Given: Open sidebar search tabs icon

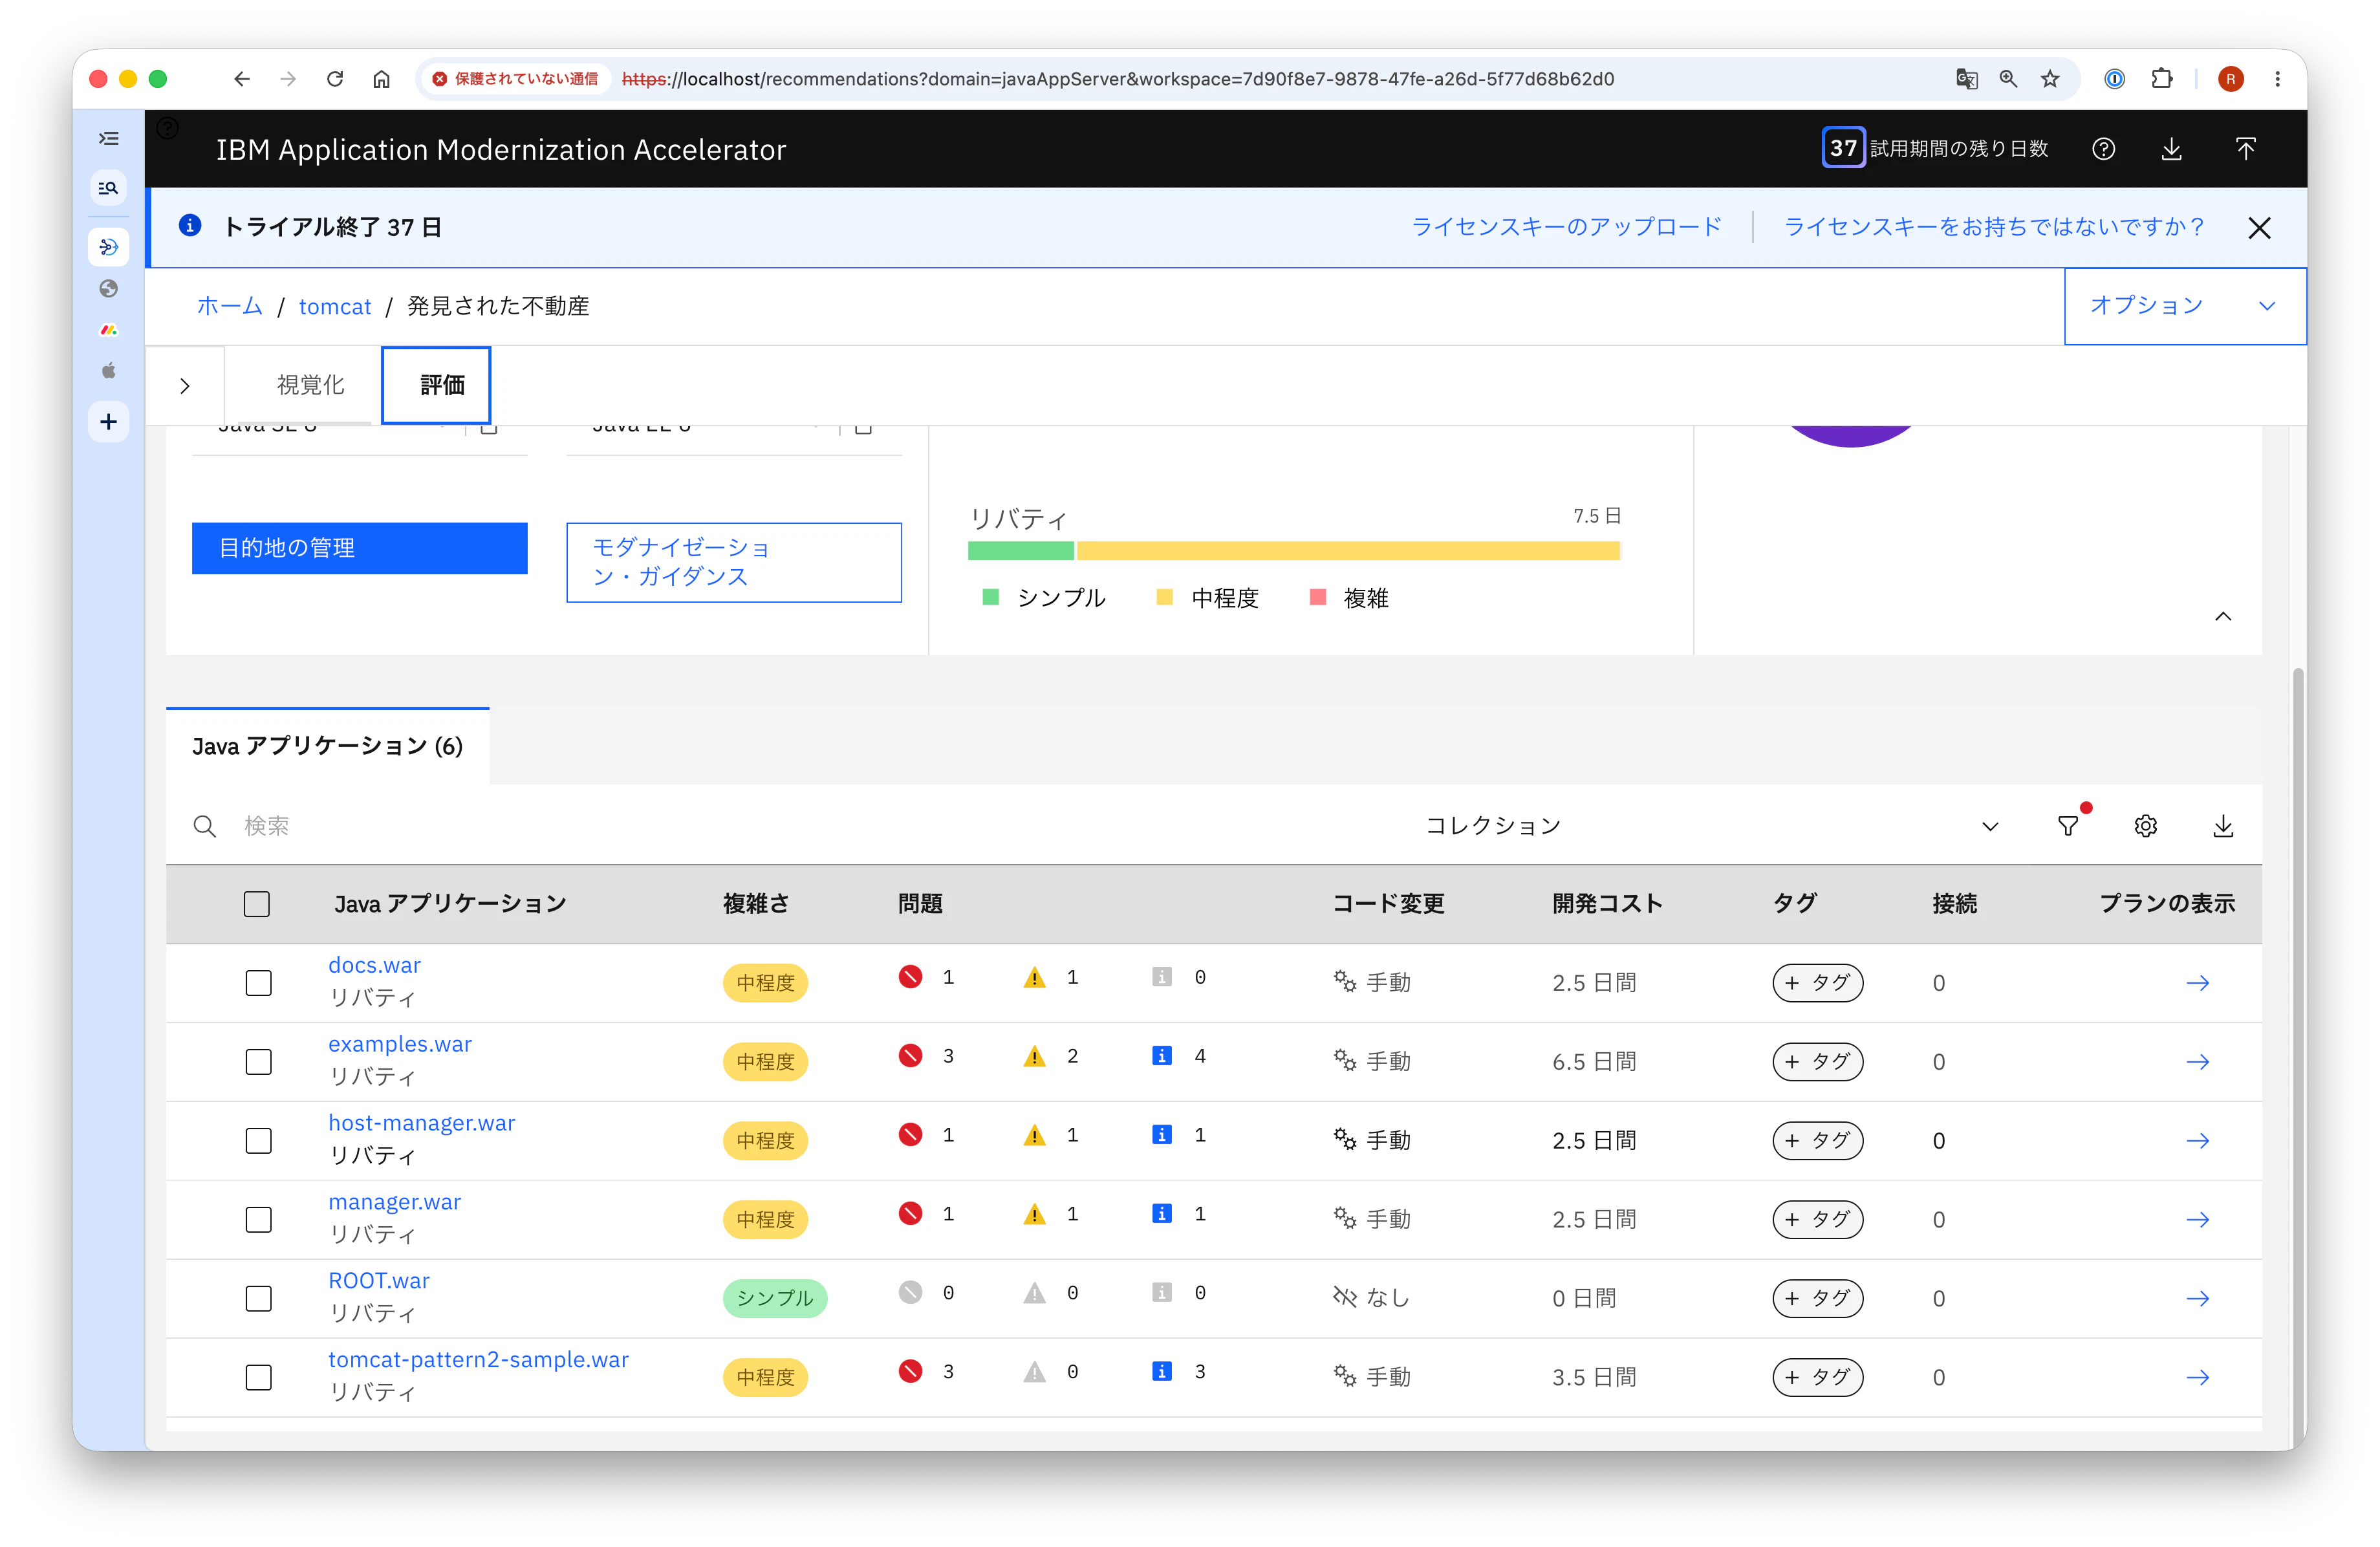Looking at the screenshot, I should click(x=109, y=188).
